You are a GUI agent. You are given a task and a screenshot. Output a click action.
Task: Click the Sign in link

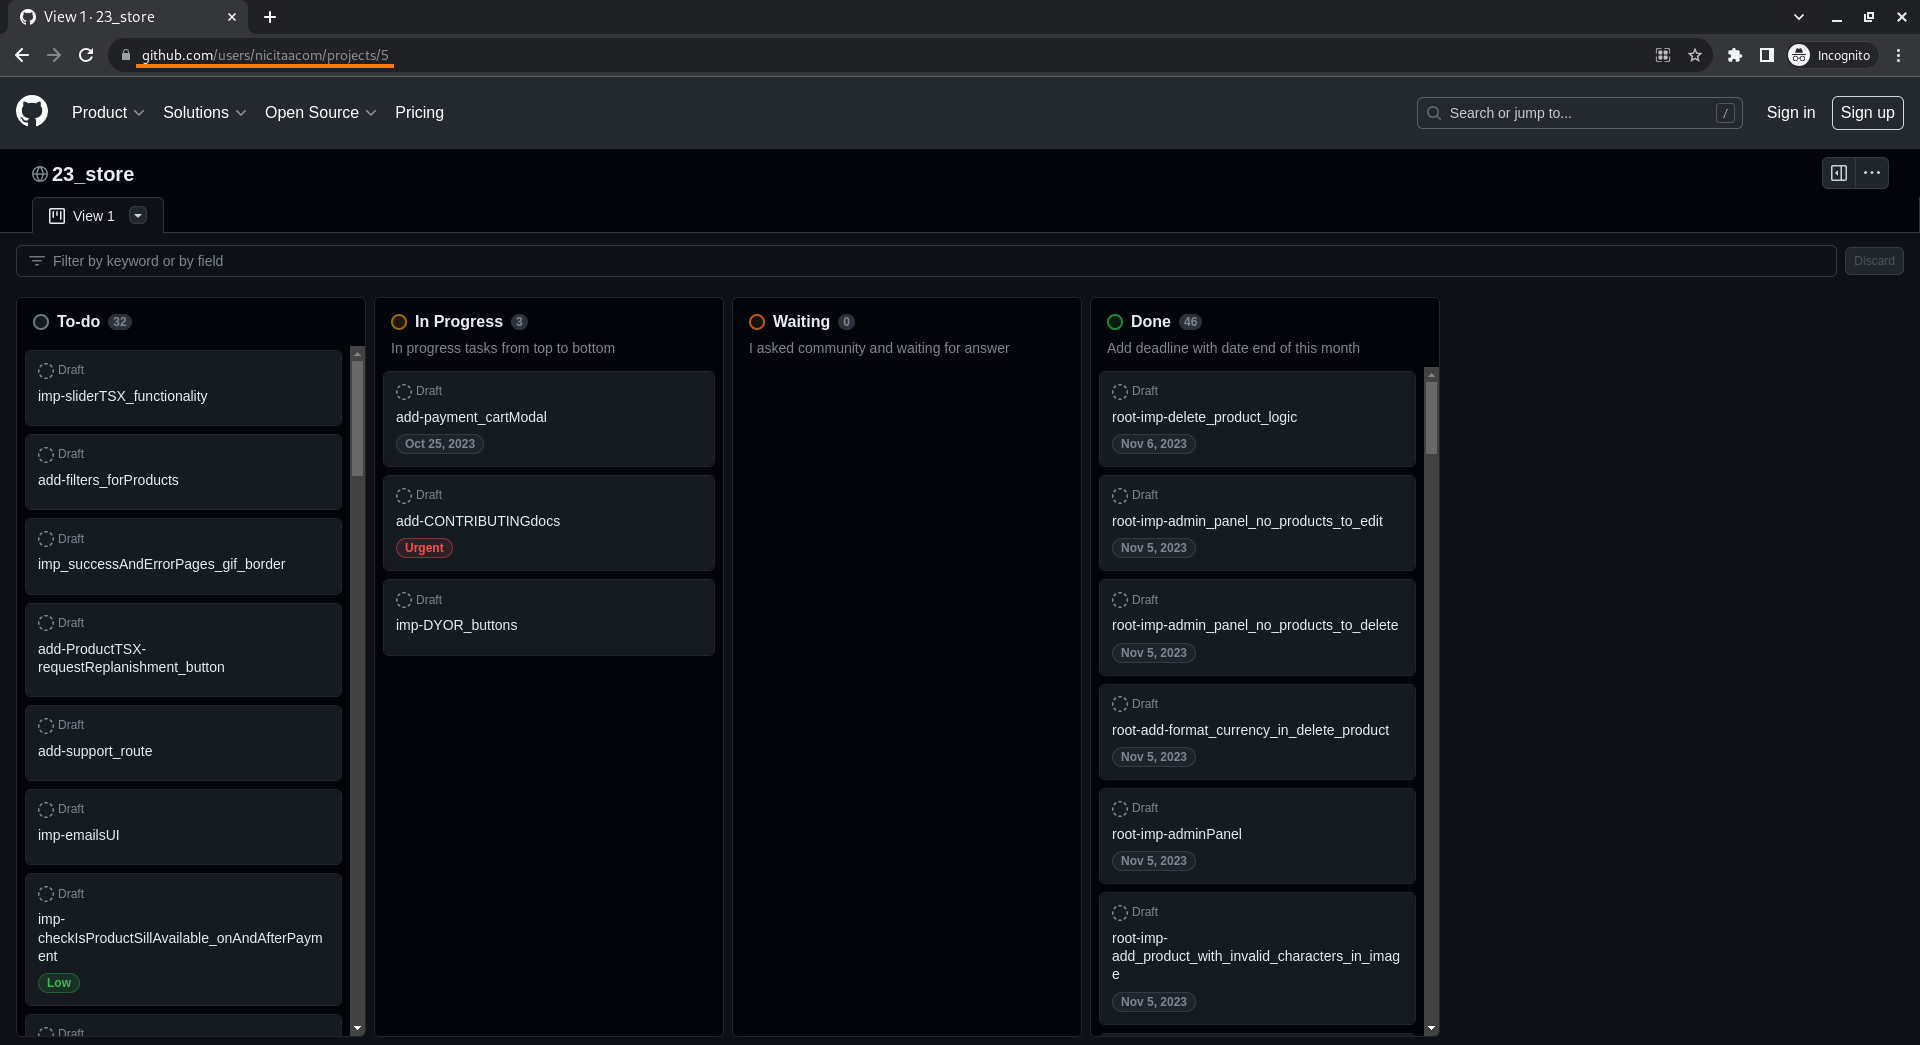(x=1790, y=113)
